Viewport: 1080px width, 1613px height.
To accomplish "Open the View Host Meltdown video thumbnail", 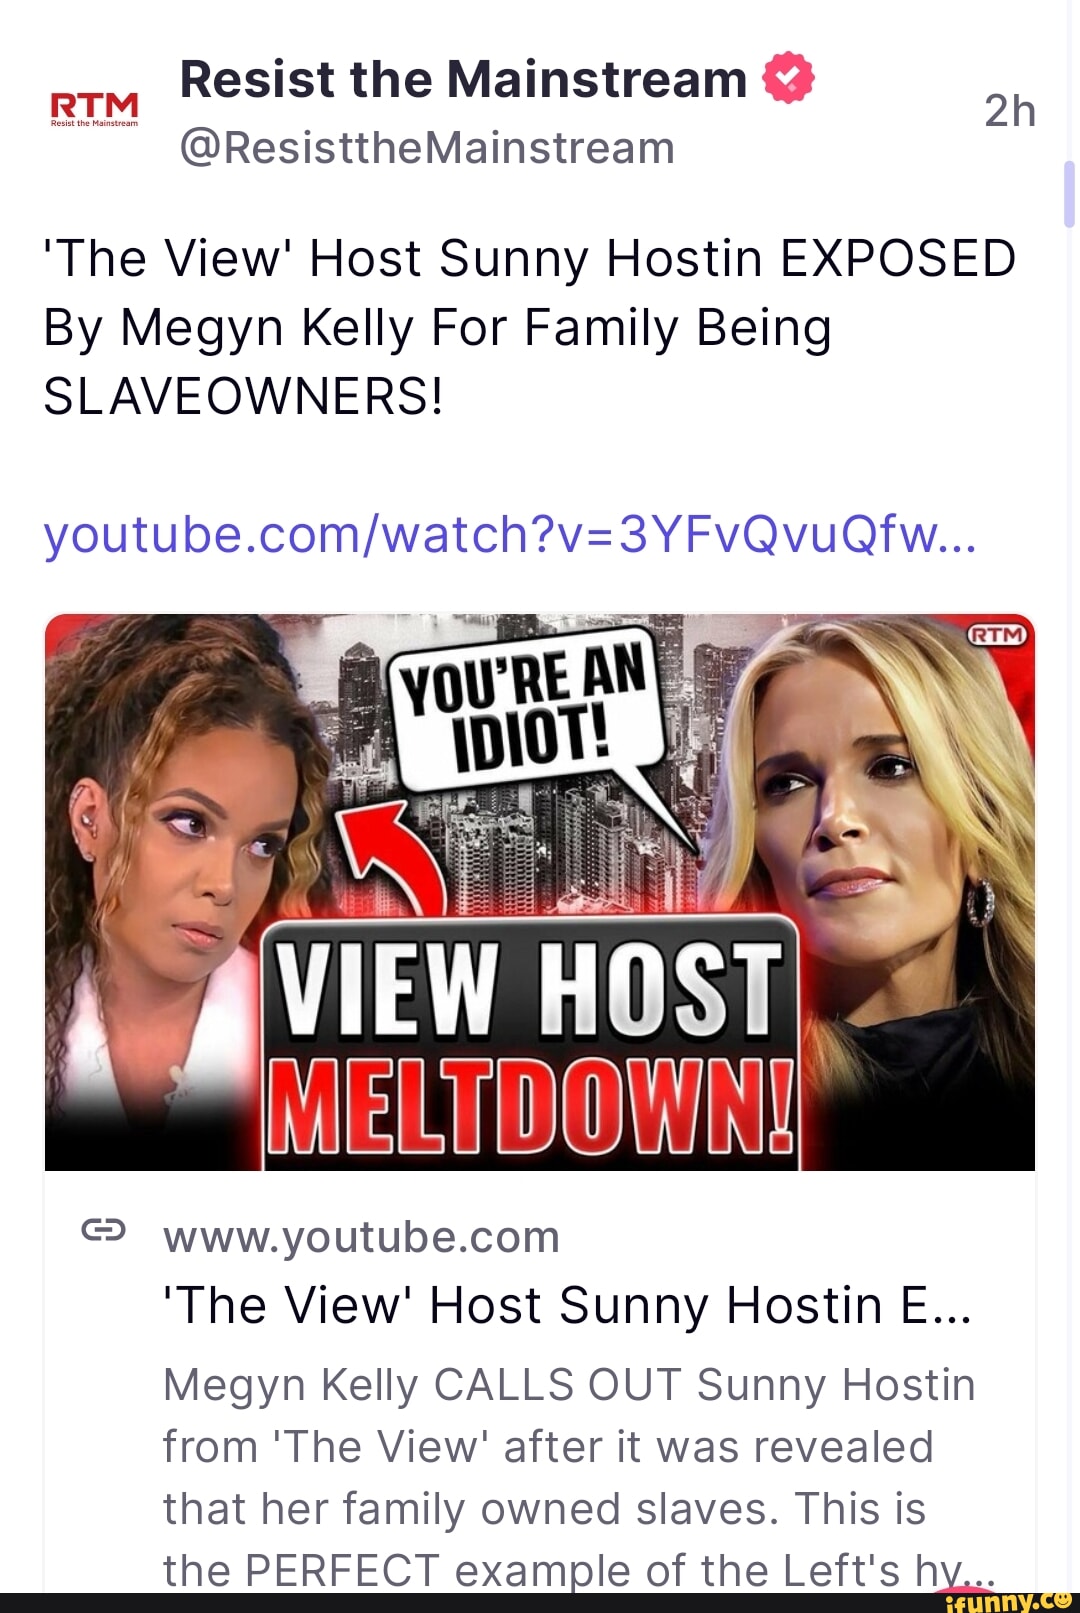I will tap(540, 892).
